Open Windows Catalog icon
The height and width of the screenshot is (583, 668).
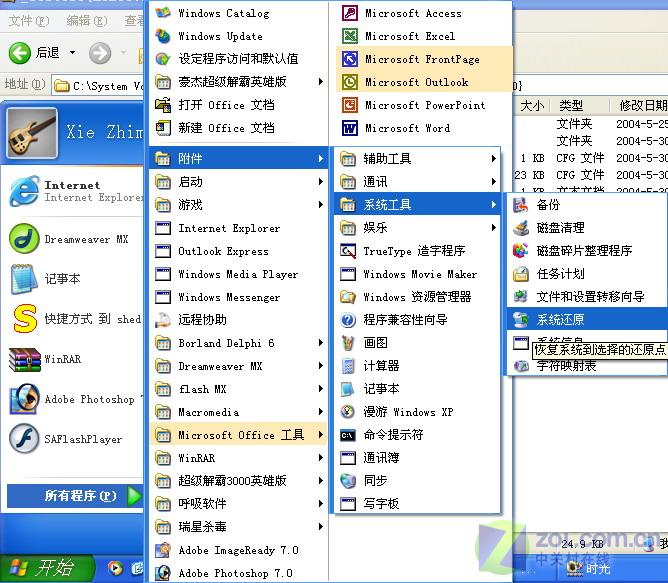(163, 13)
